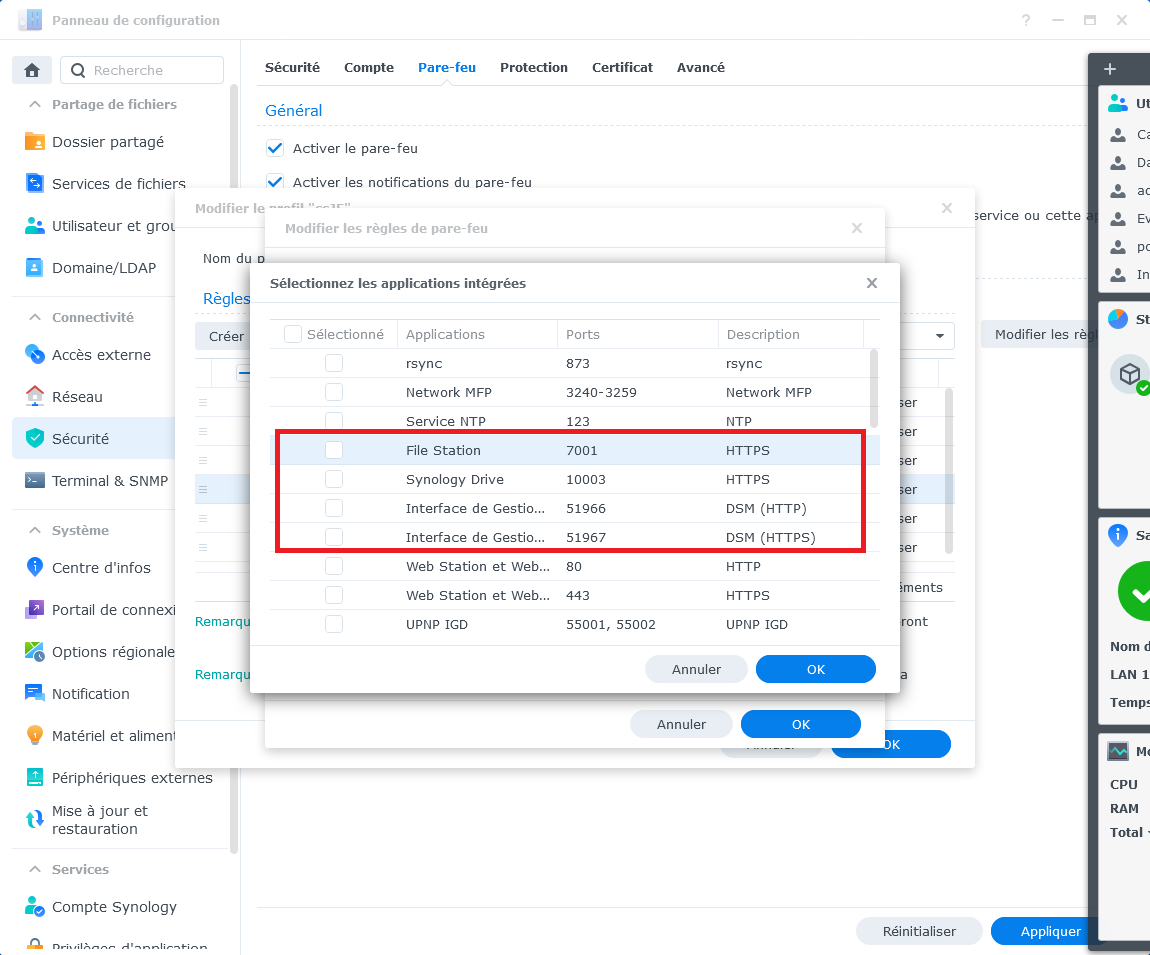Open Réseau network icon

tap(35, 397)
